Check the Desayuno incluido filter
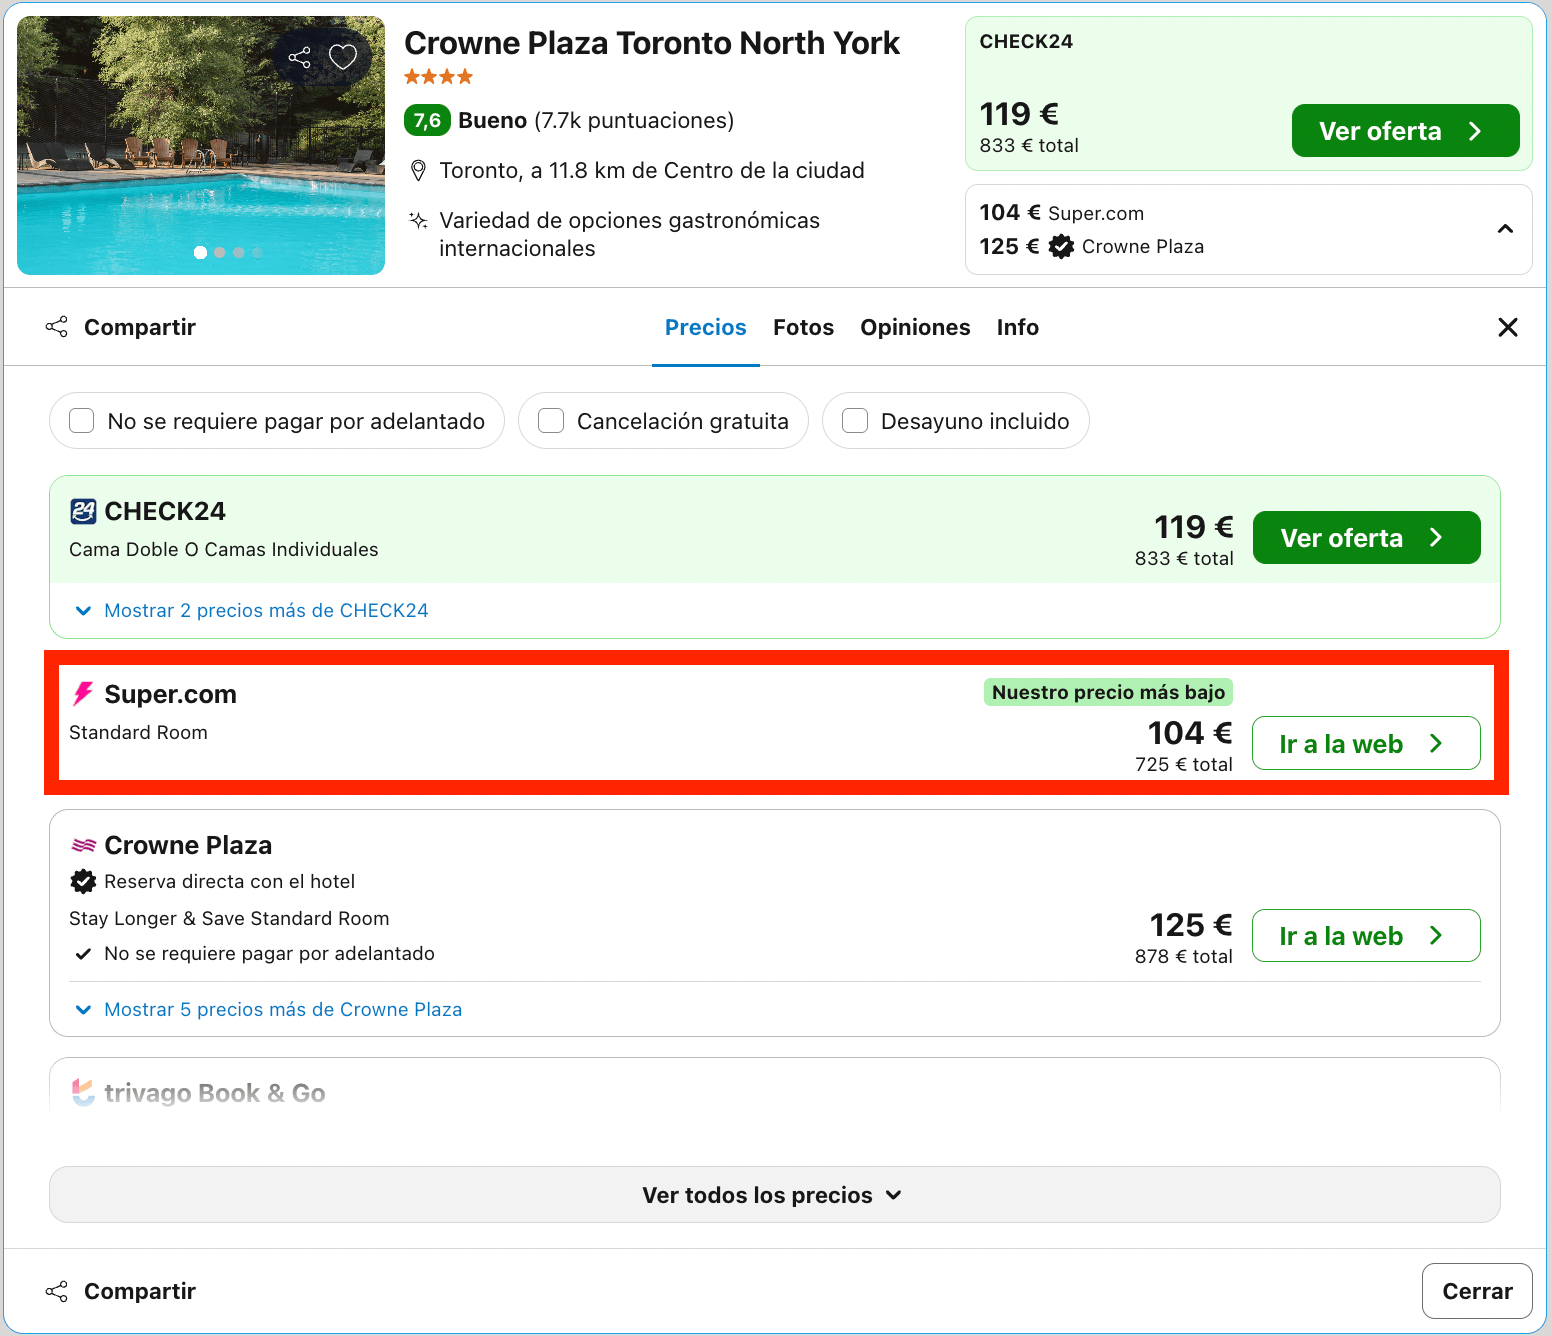Image resolution: width=1552 pixels, height=1336 pixels. pyautogui.click(x=855, y=421)
